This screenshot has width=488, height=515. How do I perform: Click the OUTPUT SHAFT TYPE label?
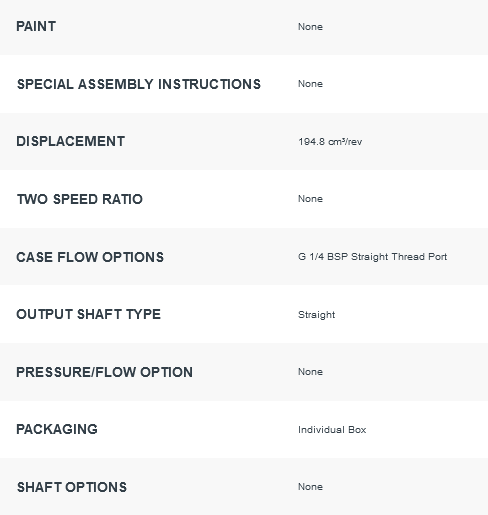coord(89,314)
